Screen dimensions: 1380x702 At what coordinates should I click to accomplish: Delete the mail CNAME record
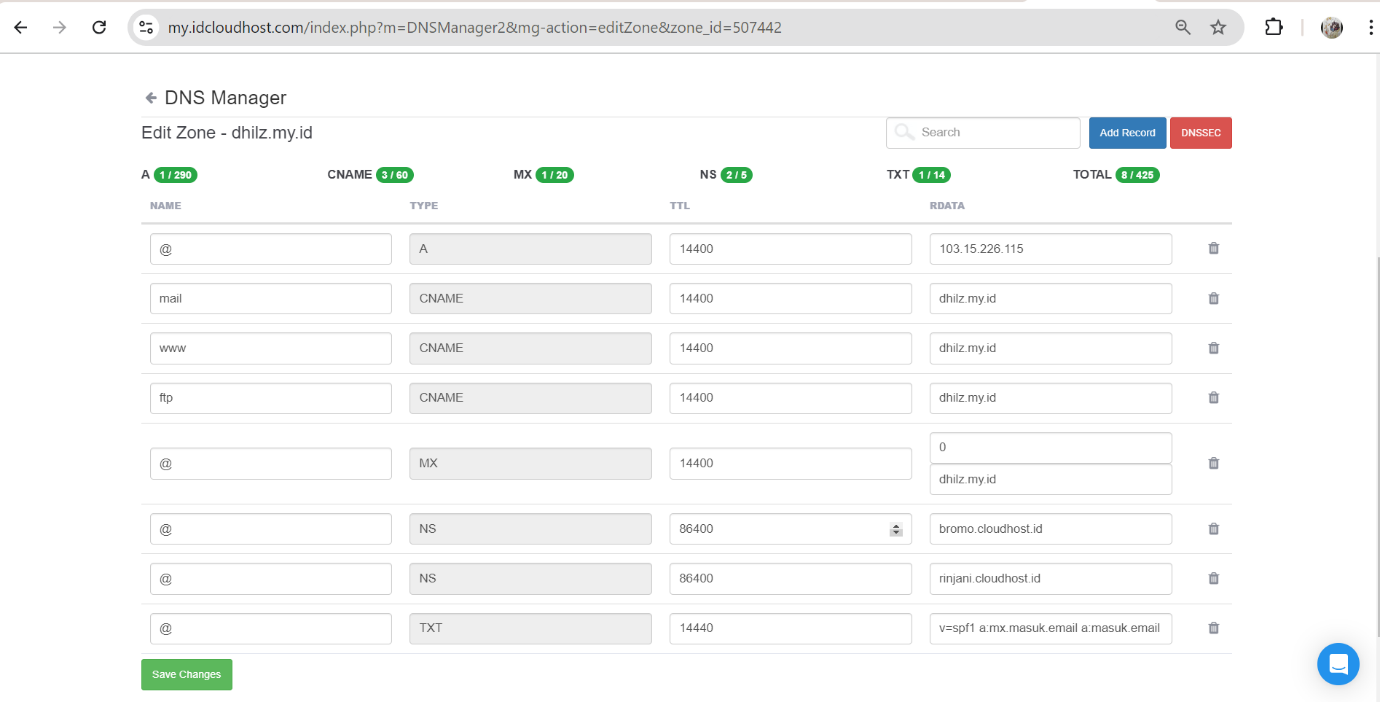click(x=1214, y=298)
